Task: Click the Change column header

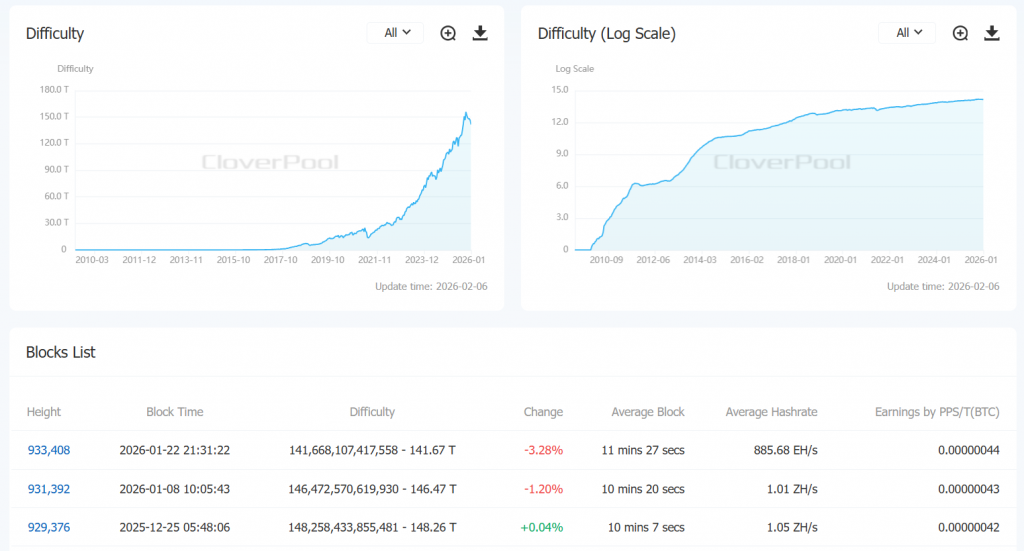Action: pyautogui.click(x=543, y=412)
